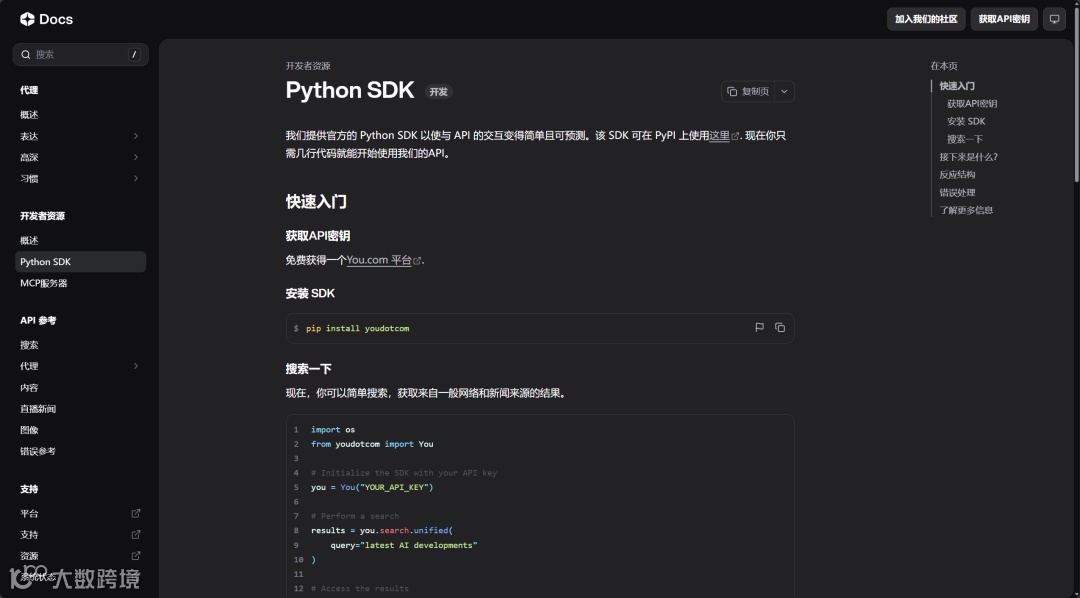Expand the 高深 sidebar section
The height and width of the screenshot is (598, 1080).
[136, 157]
